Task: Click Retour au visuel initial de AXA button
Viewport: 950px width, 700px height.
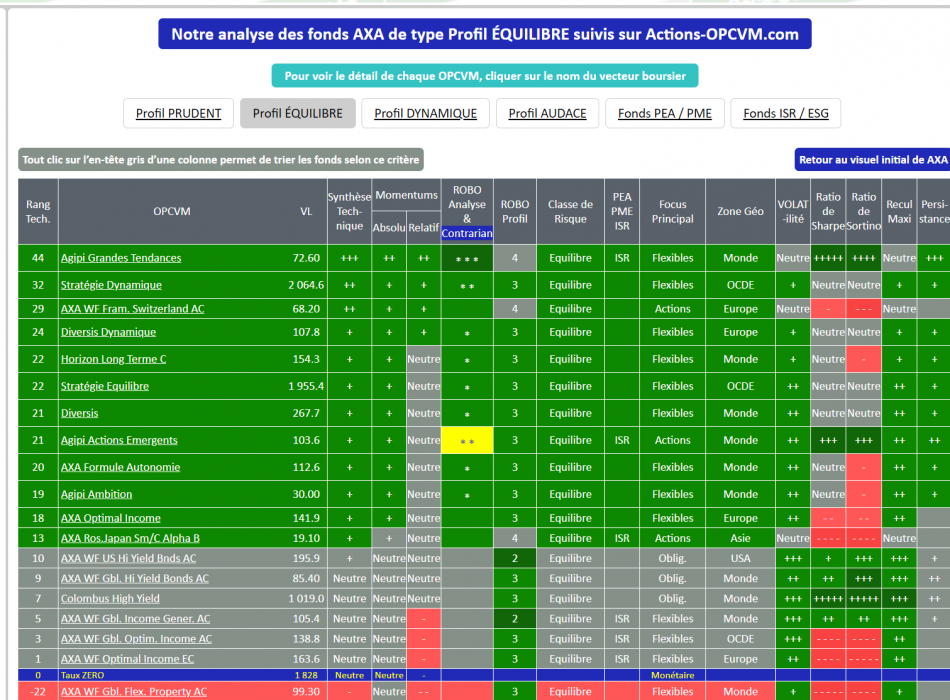Action: tap(872, 160)
